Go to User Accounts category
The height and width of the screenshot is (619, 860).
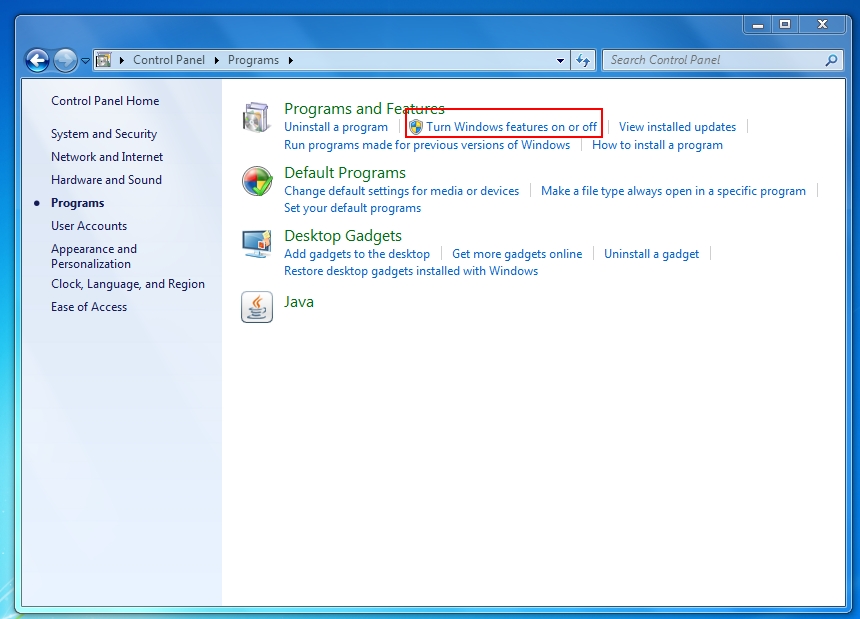click(x=89, y=226)
